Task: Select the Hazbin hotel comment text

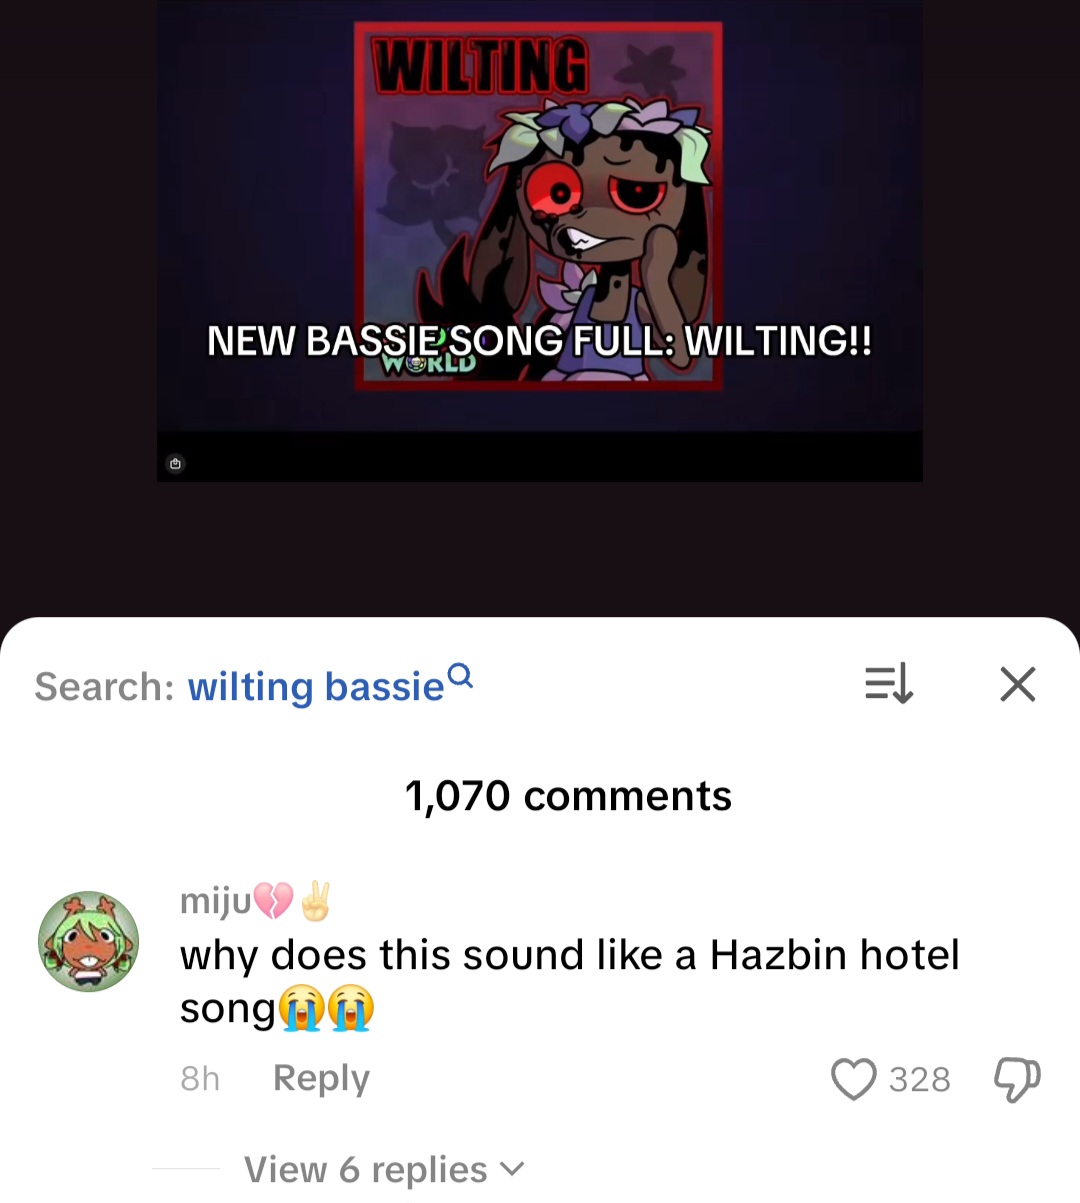Action: pos(569,981)
